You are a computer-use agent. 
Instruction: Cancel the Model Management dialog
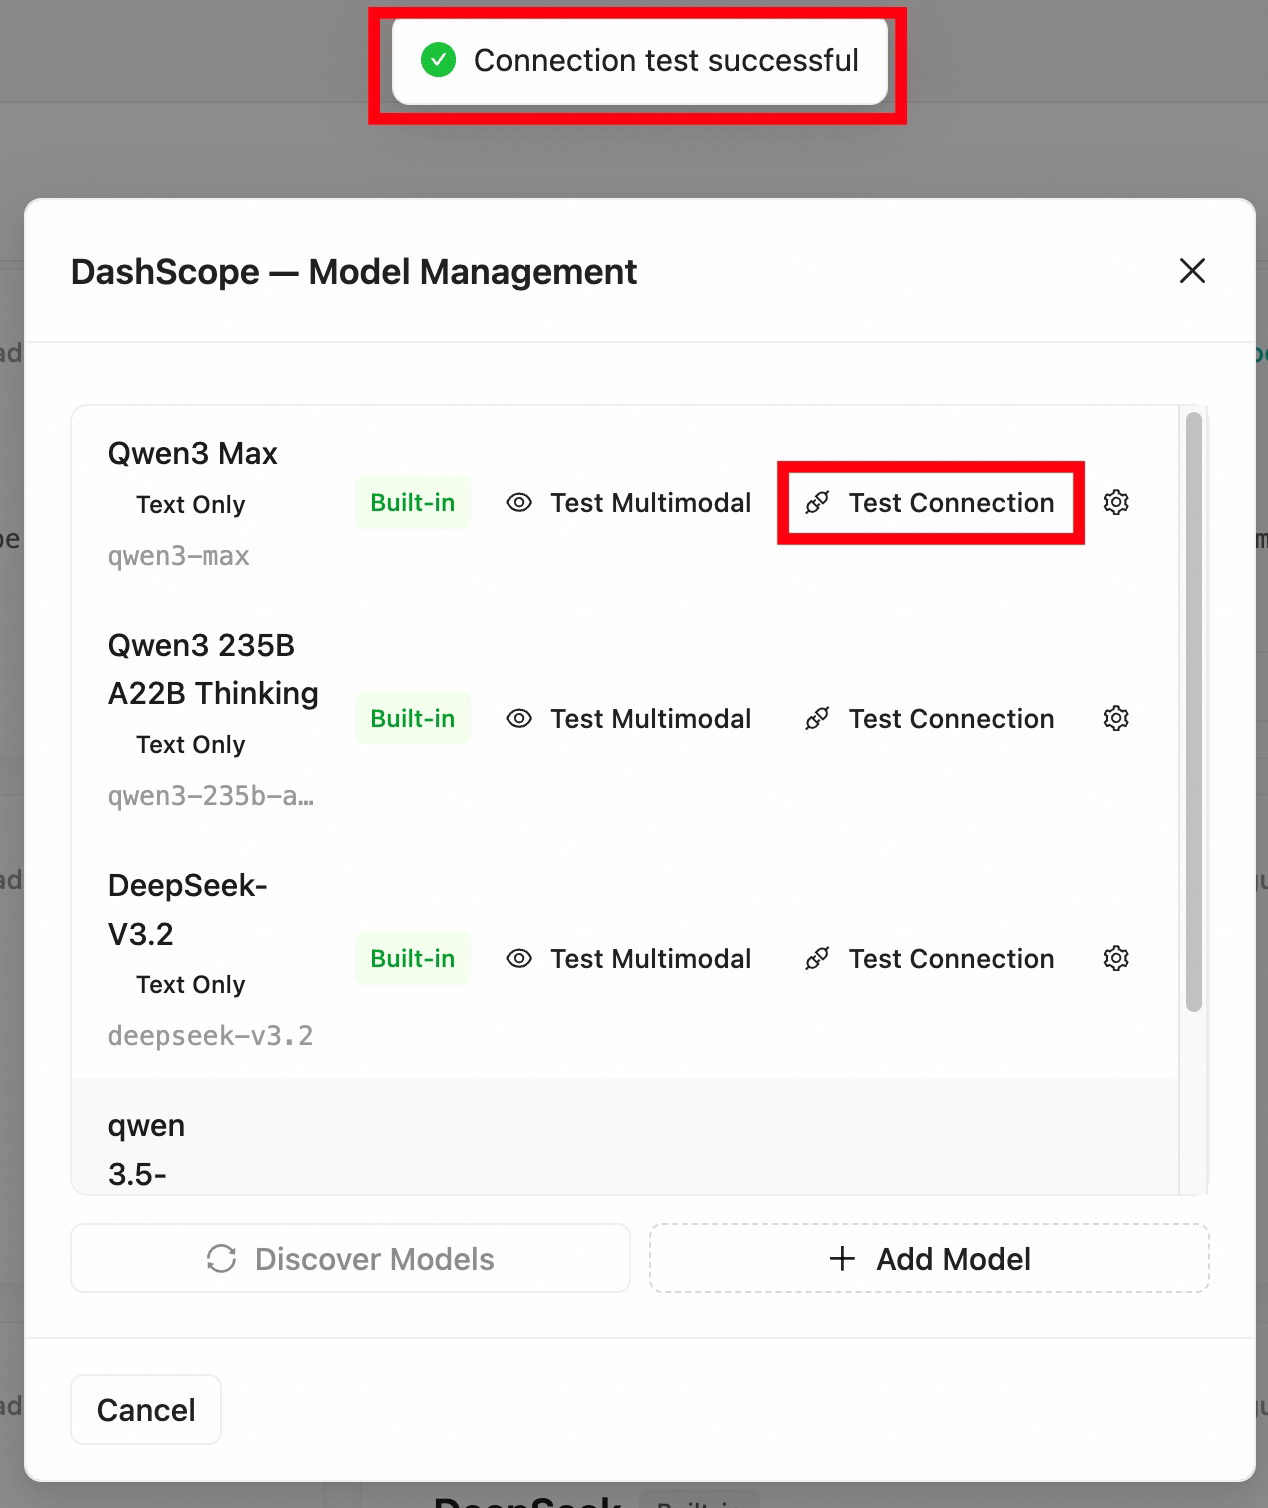click(146, 1409)
